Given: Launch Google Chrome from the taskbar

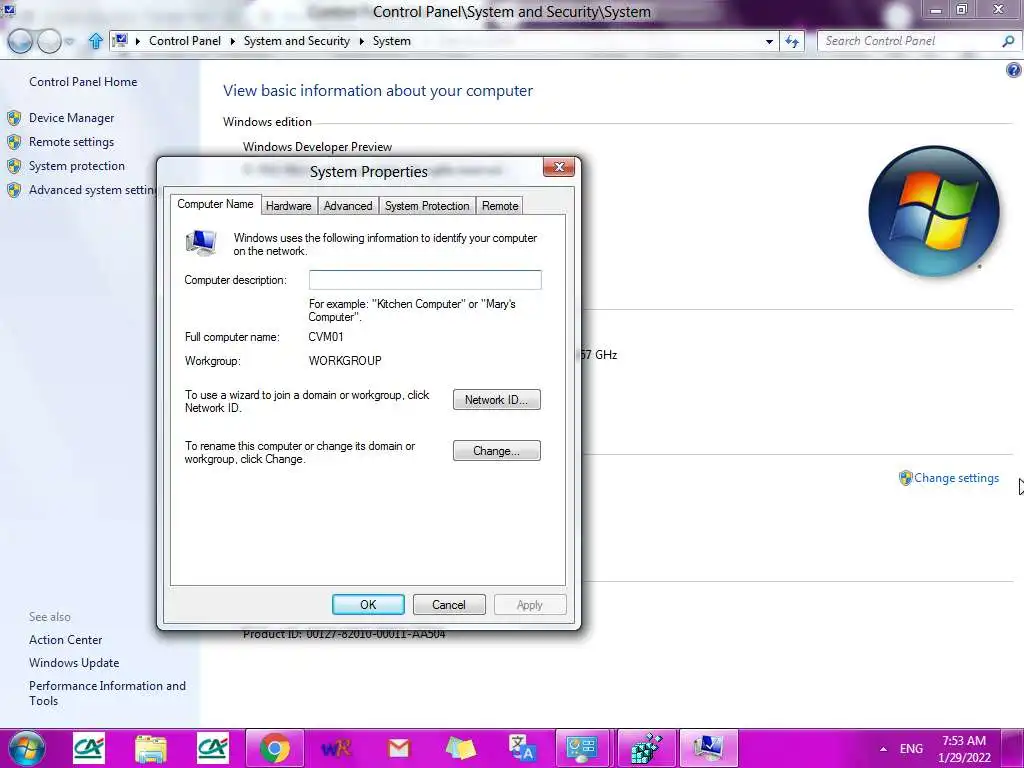Looking at the screenshot, I should point(275,748).
